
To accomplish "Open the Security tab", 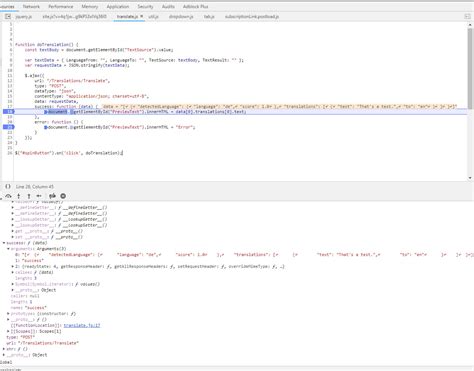I will (145, 7).
